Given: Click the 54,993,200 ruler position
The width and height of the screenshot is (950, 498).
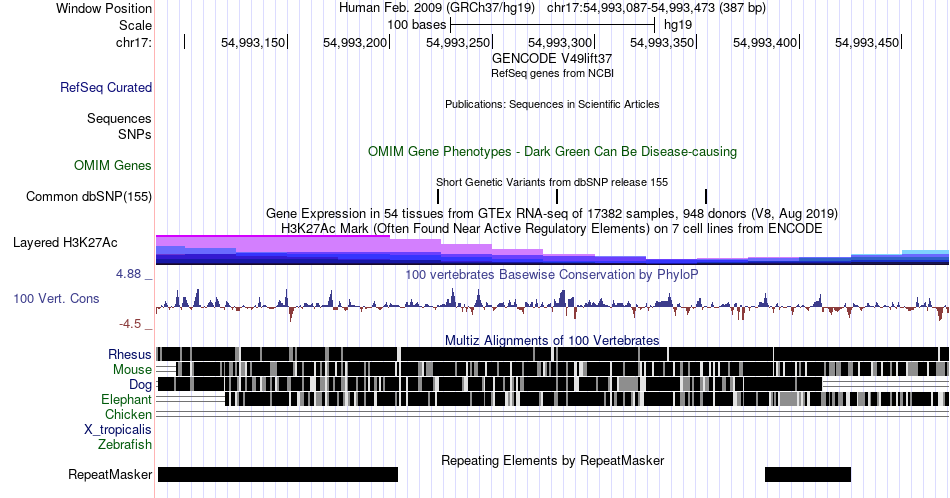Looking at the screenshot, I should point(355,42).
